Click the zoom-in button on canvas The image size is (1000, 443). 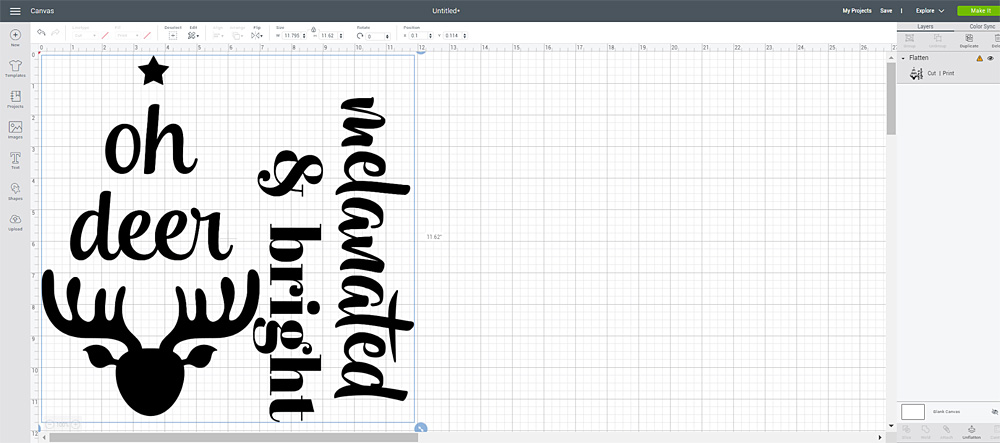pyautogui.click(x=75, y=425)
